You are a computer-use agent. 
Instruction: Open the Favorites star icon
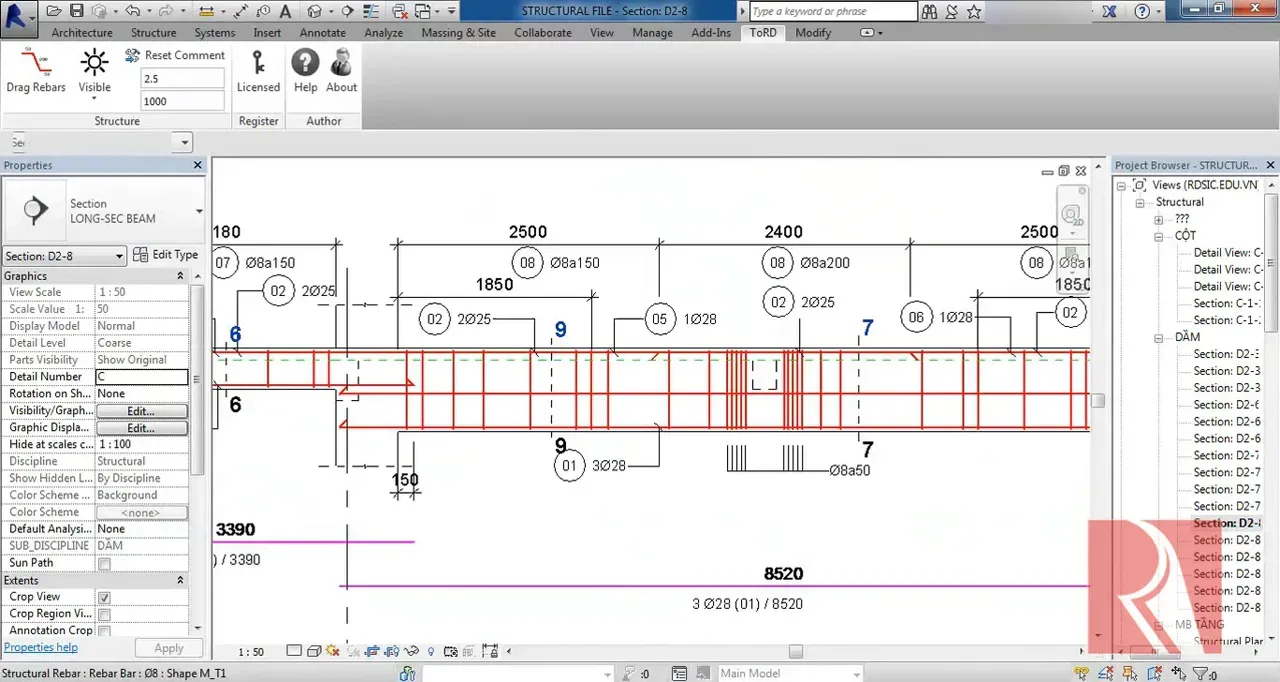(x=974, y=12)
